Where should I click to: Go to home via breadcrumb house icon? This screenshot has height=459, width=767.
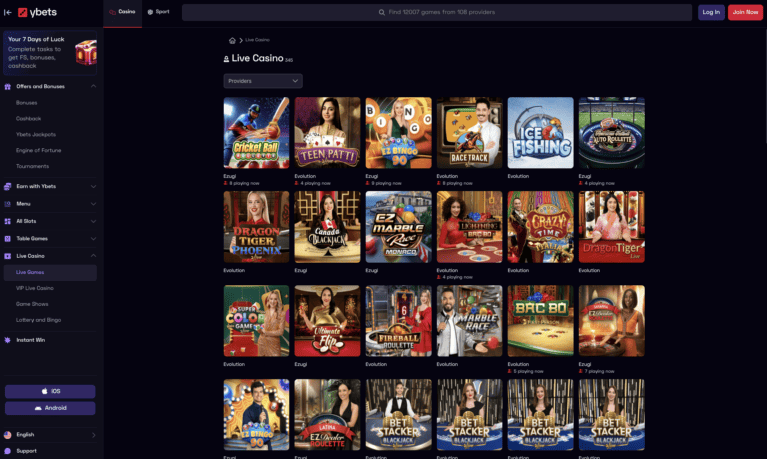point(232,40)
